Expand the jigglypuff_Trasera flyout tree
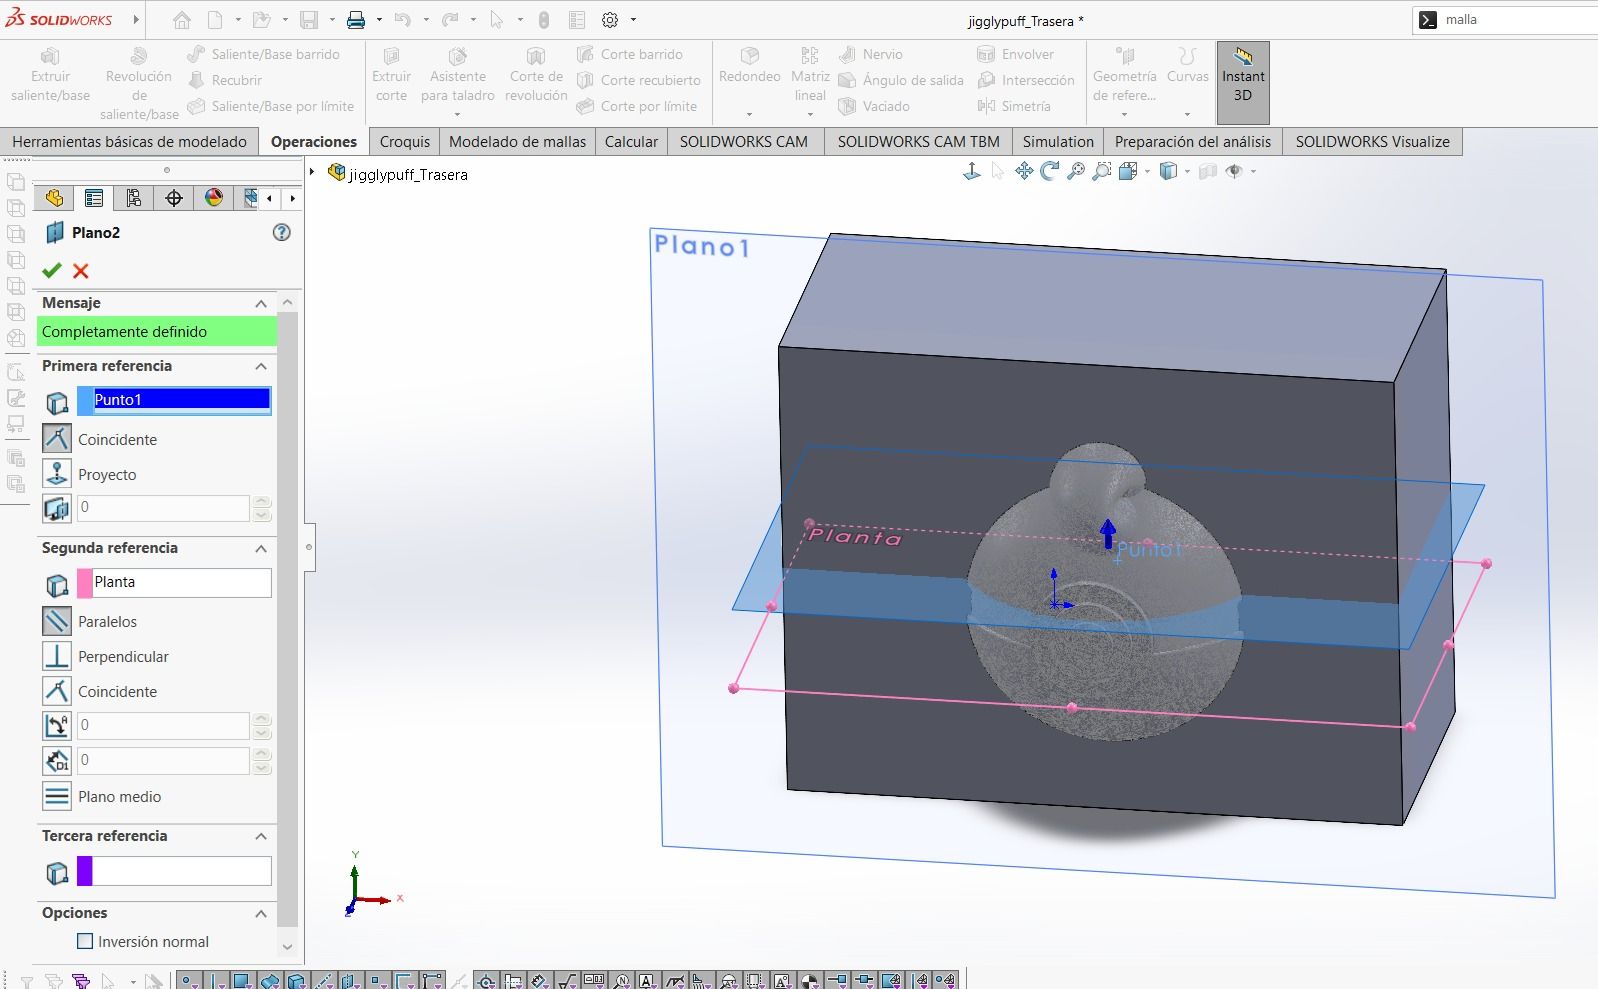Viewport: 1598px width, 989px height. (312, 173)
